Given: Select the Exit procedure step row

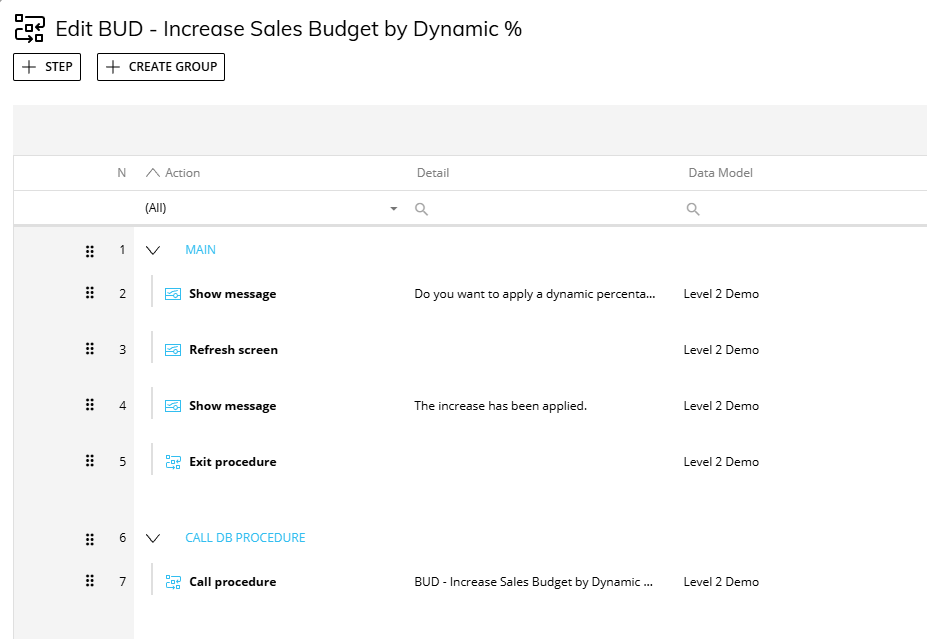Looking at the screenshot, I should pyautogui.click(x=232, y=462).
